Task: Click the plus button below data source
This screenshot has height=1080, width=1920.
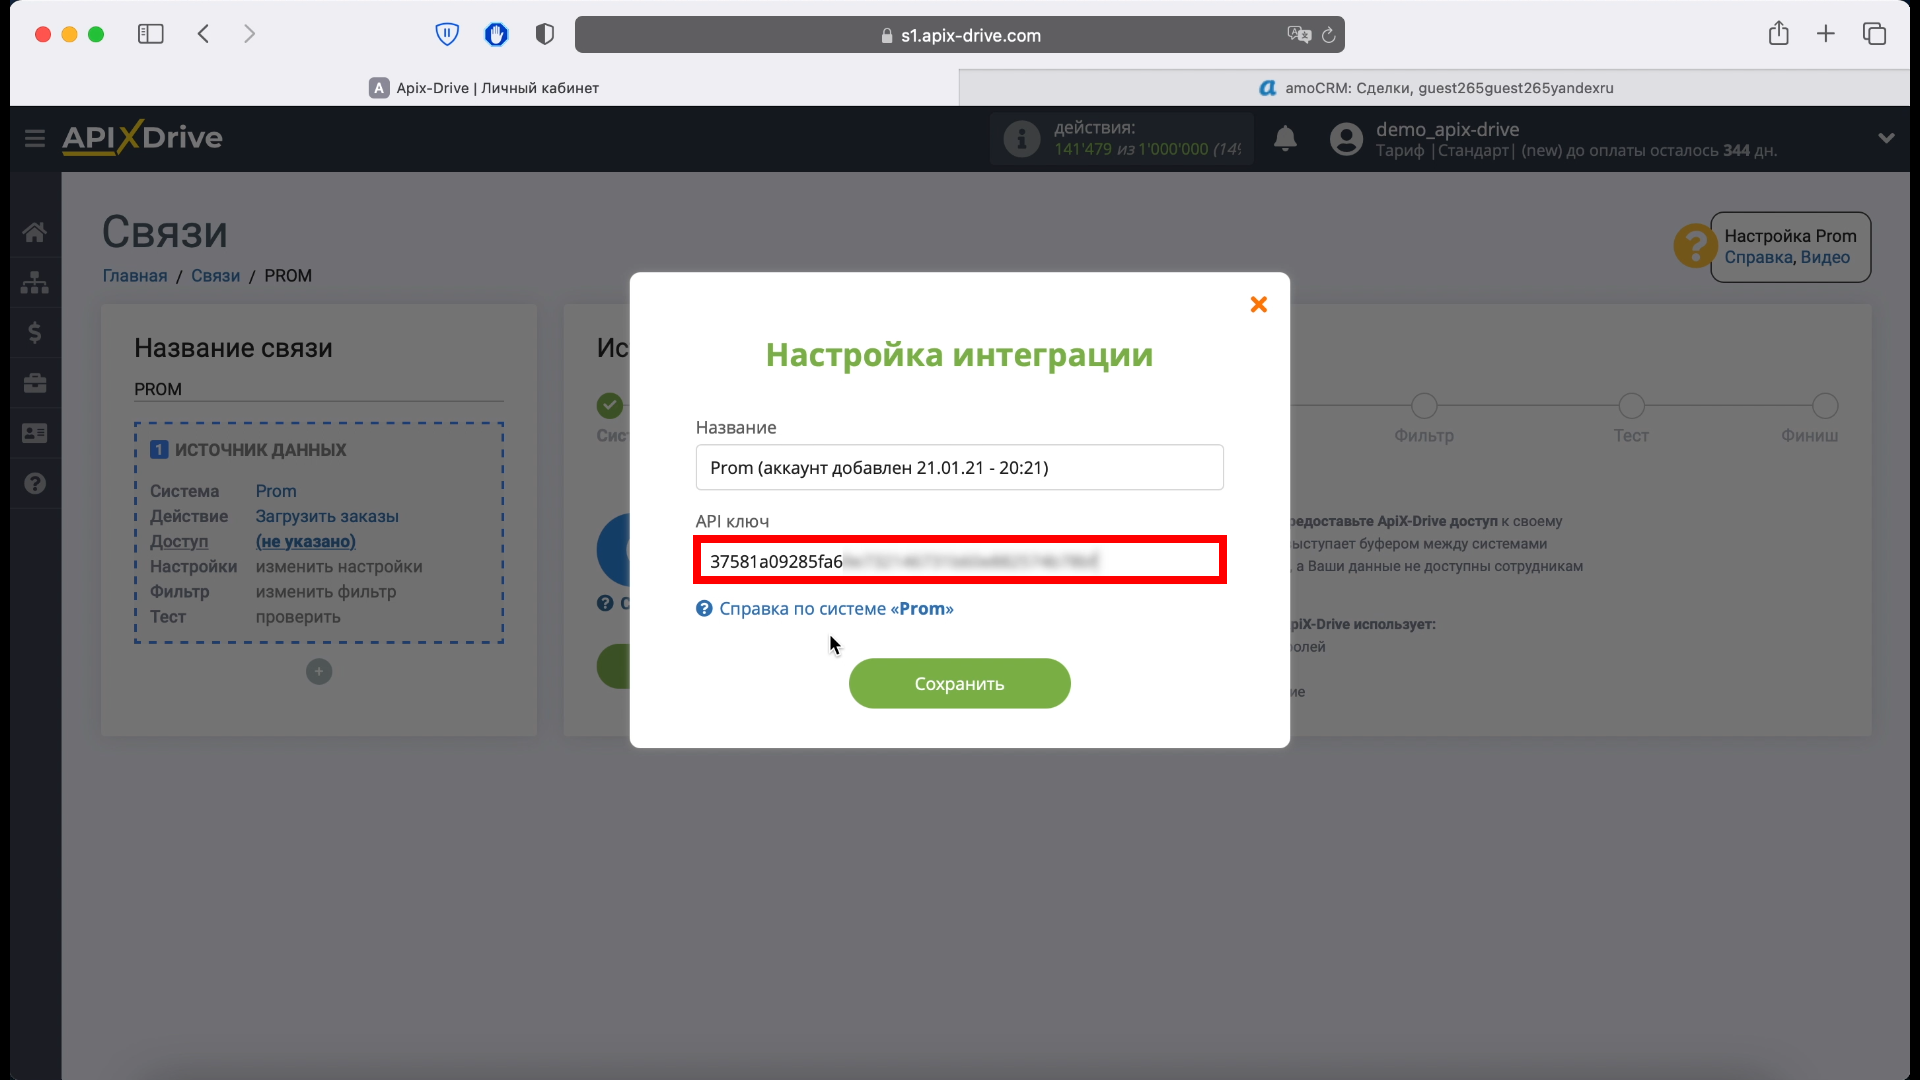Action: [x=319, y=672]
